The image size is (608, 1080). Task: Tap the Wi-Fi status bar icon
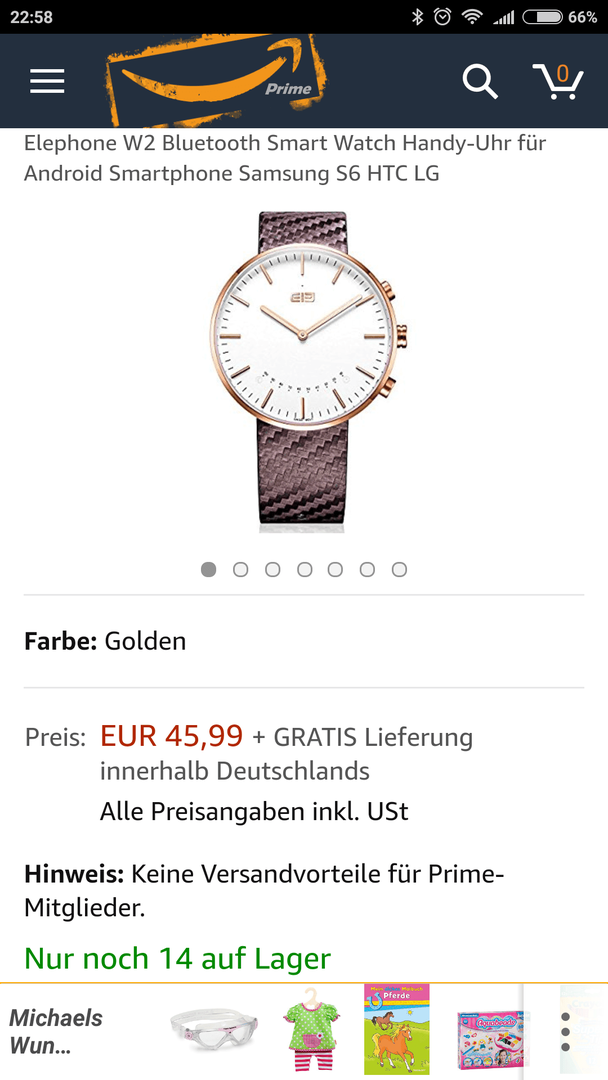472,17
